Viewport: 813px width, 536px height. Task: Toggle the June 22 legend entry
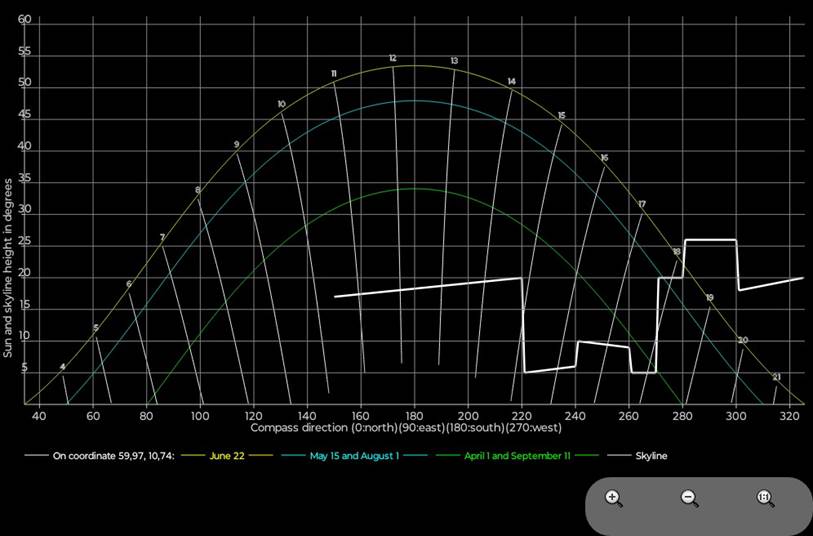[x=229, y=456]
